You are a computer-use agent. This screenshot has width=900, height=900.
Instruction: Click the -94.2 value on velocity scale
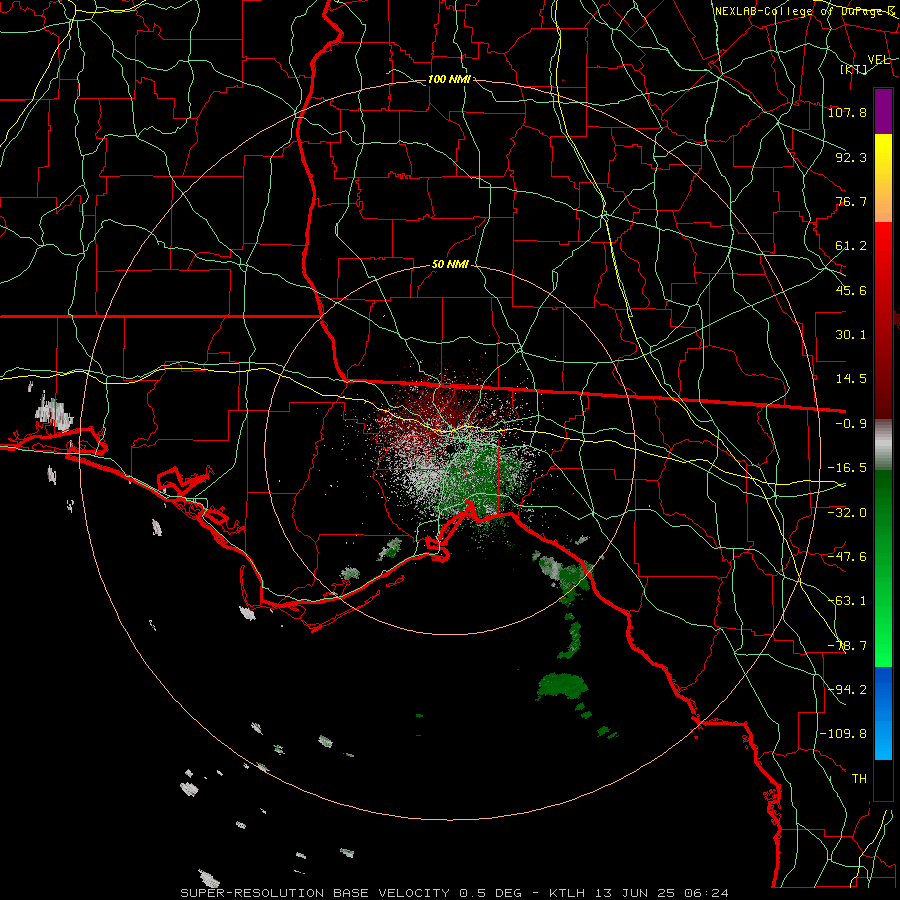coord(847,690)
